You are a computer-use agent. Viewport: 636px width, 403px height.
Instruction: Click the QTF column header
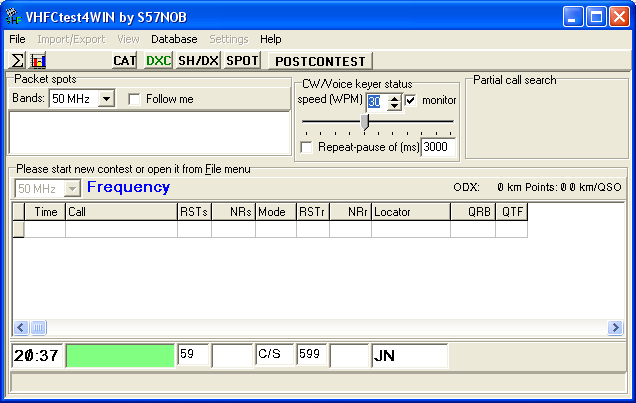click(x=511, y=212)
